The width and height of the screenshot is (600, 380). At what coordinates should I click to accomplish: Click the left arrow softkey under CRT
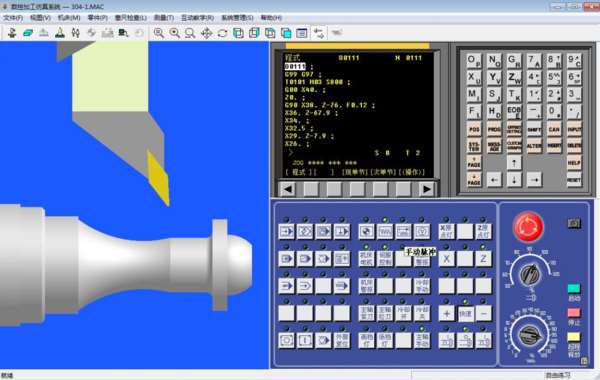[288, 189]
